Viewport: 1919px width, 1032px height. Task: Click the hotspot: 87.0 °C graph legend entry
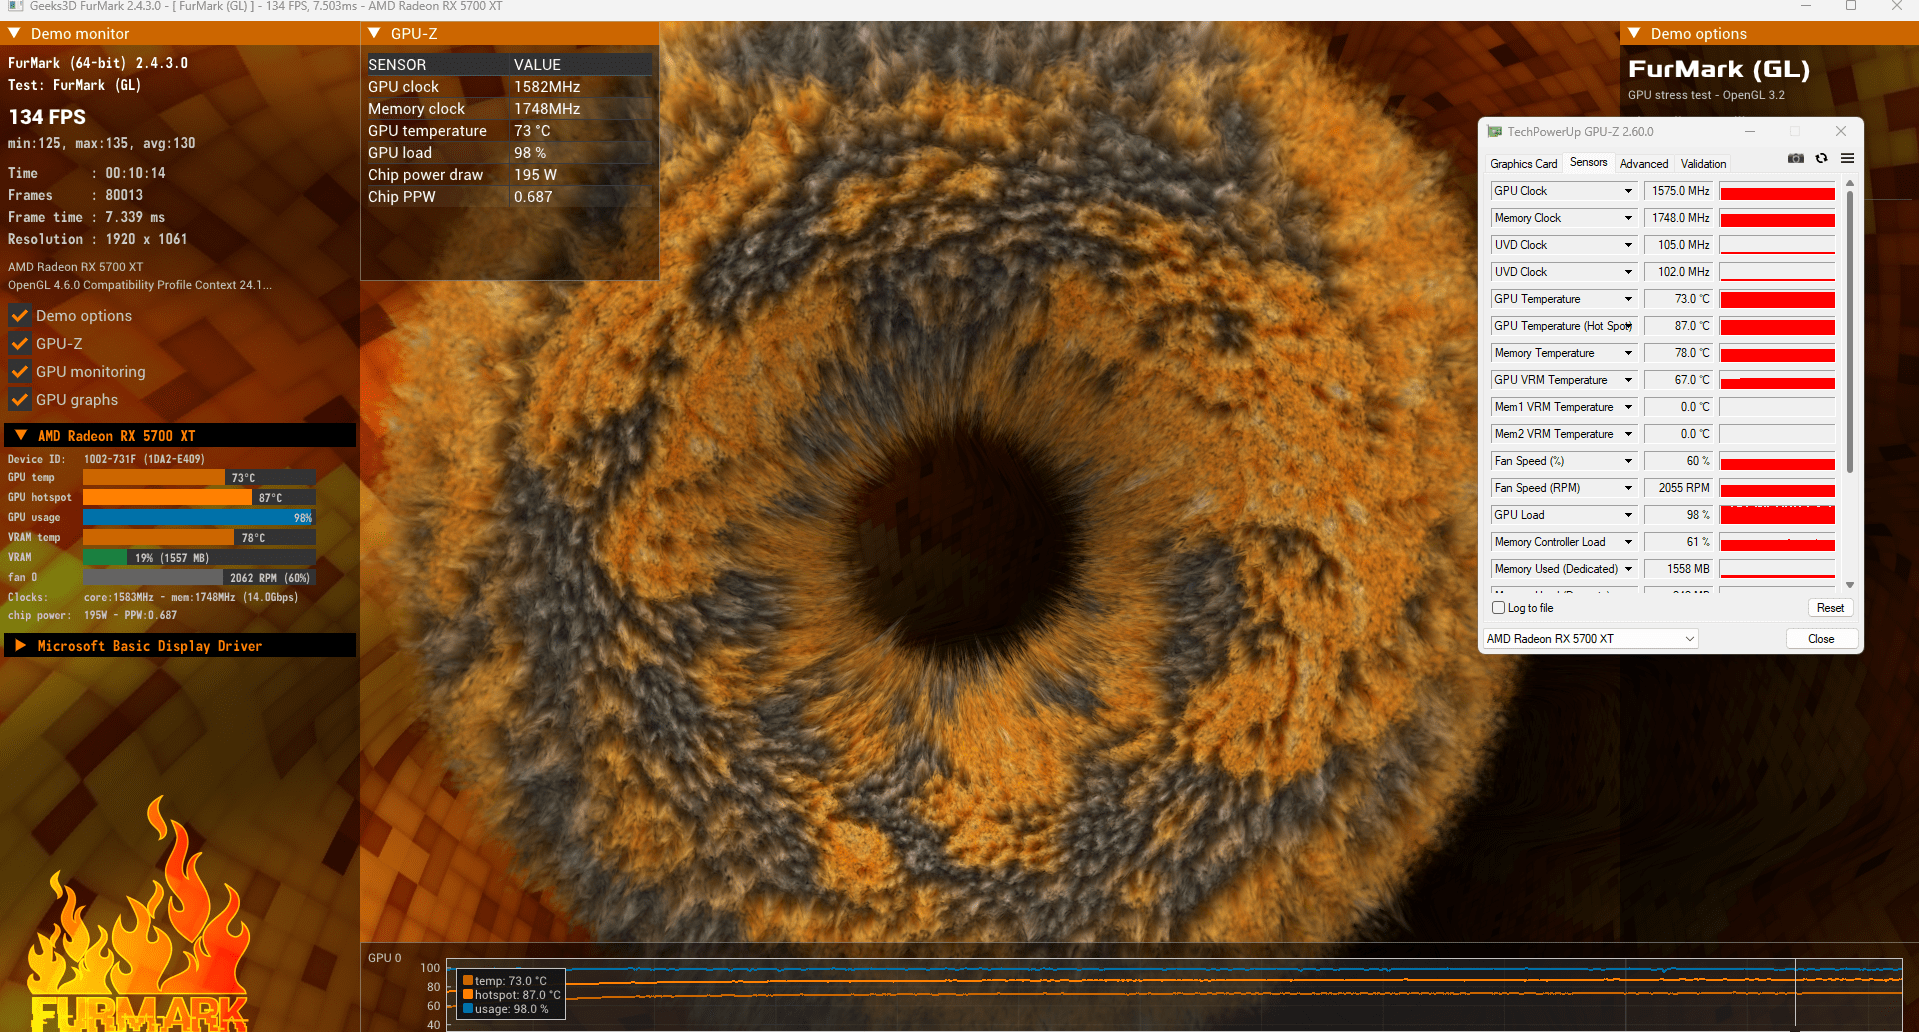tap(511, 995)
